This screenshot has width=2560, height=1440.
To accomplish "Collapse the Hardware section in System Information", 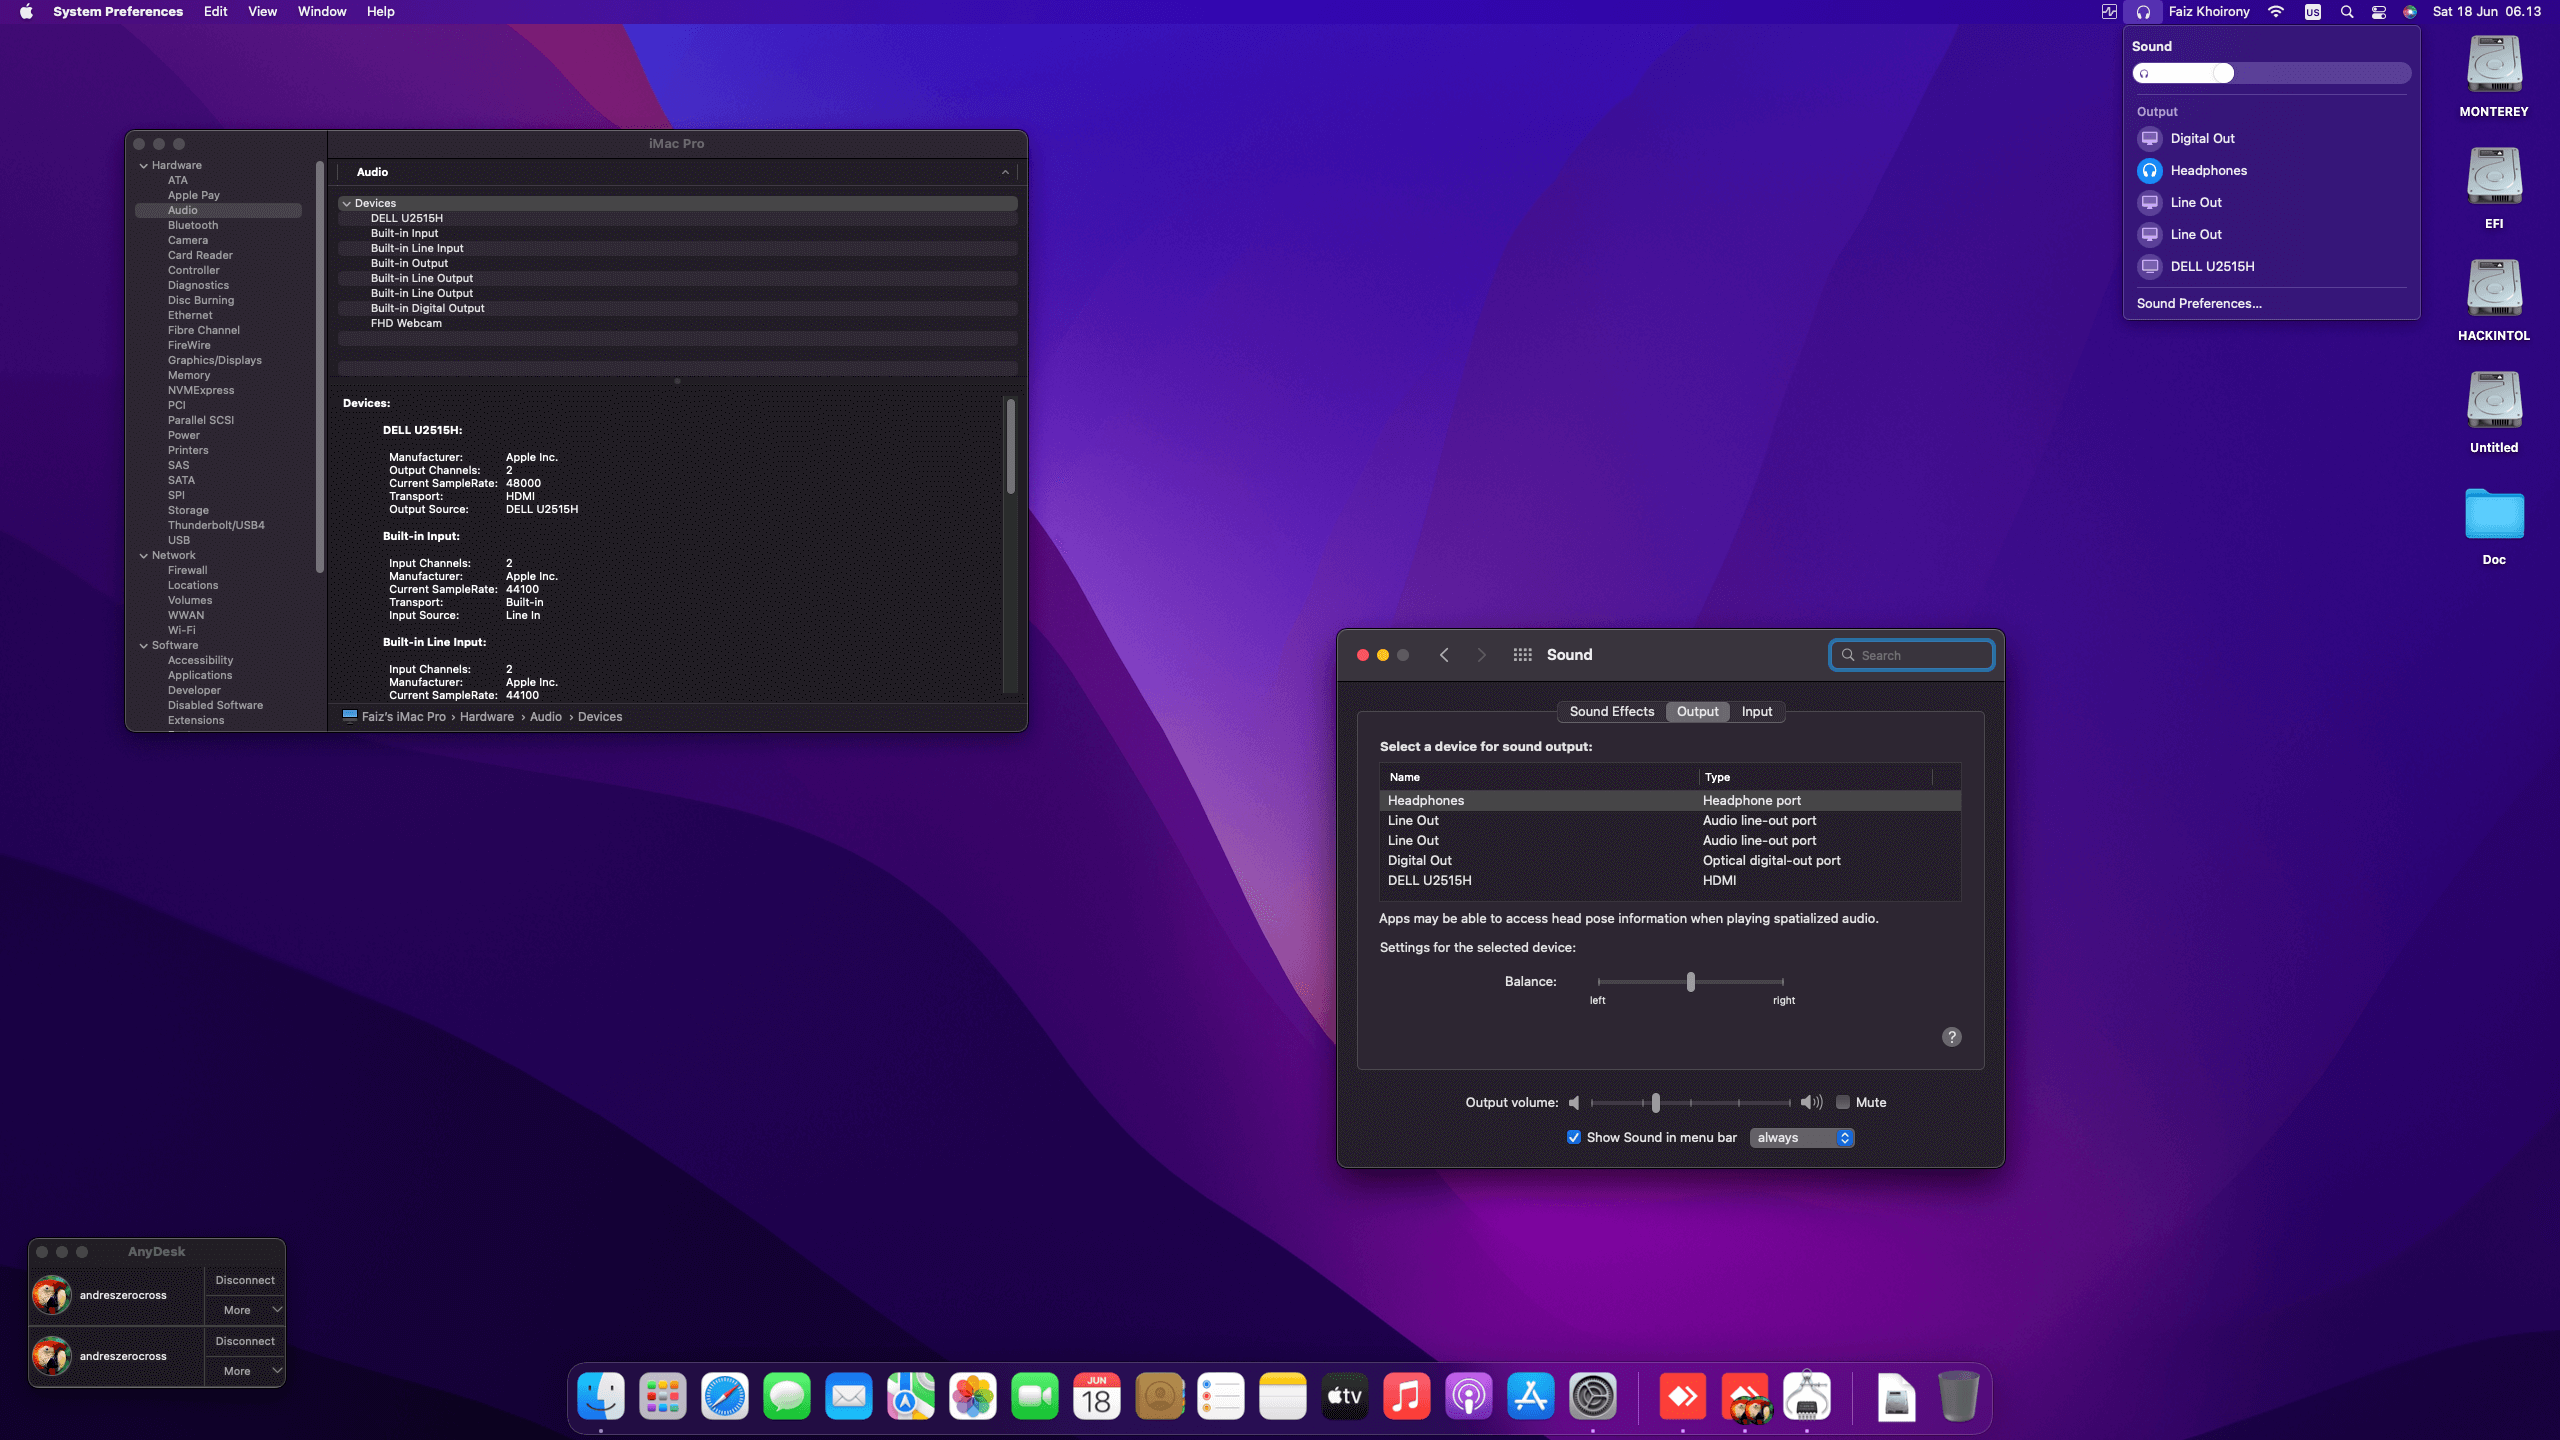I will (x=144, y=165).
